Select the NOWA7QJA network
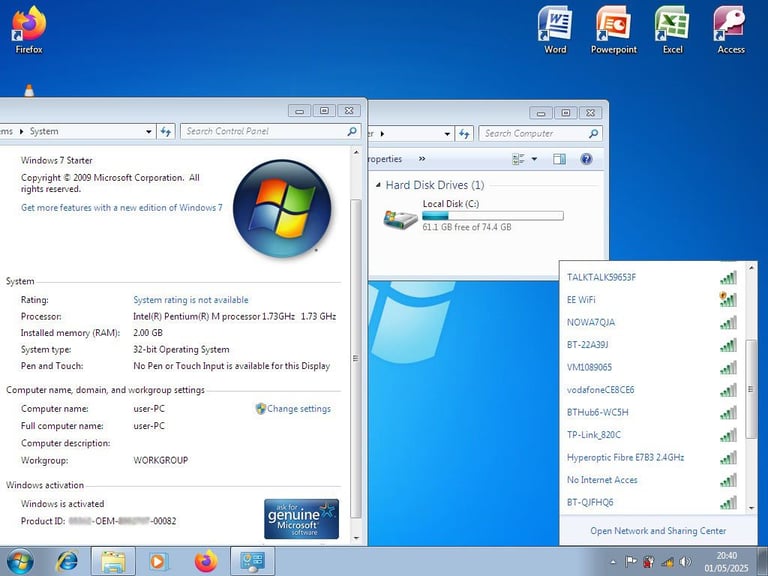 [x=651, y=322]
